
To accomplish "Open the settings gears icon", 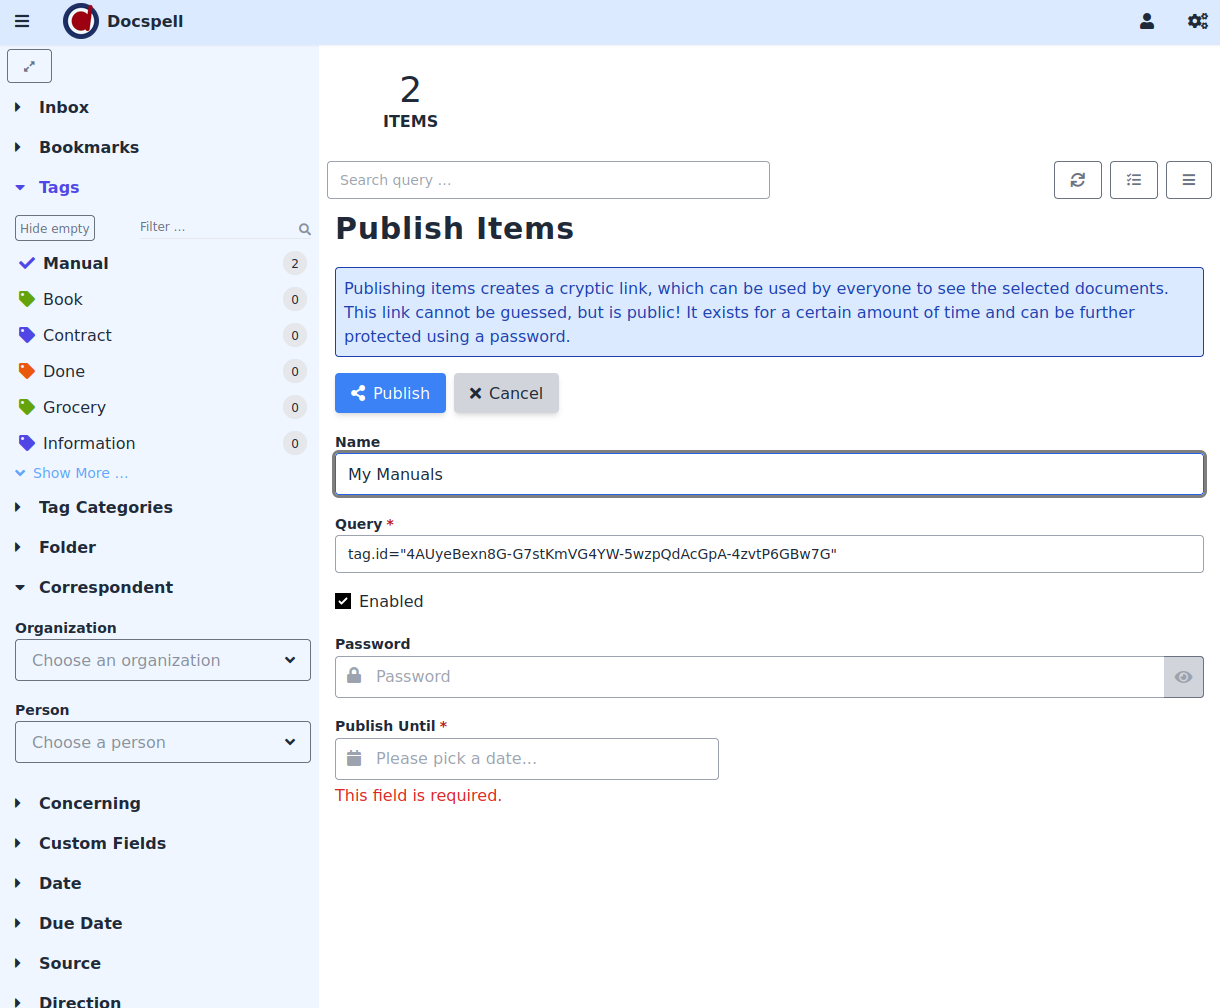I will [x=1197, y=21].
